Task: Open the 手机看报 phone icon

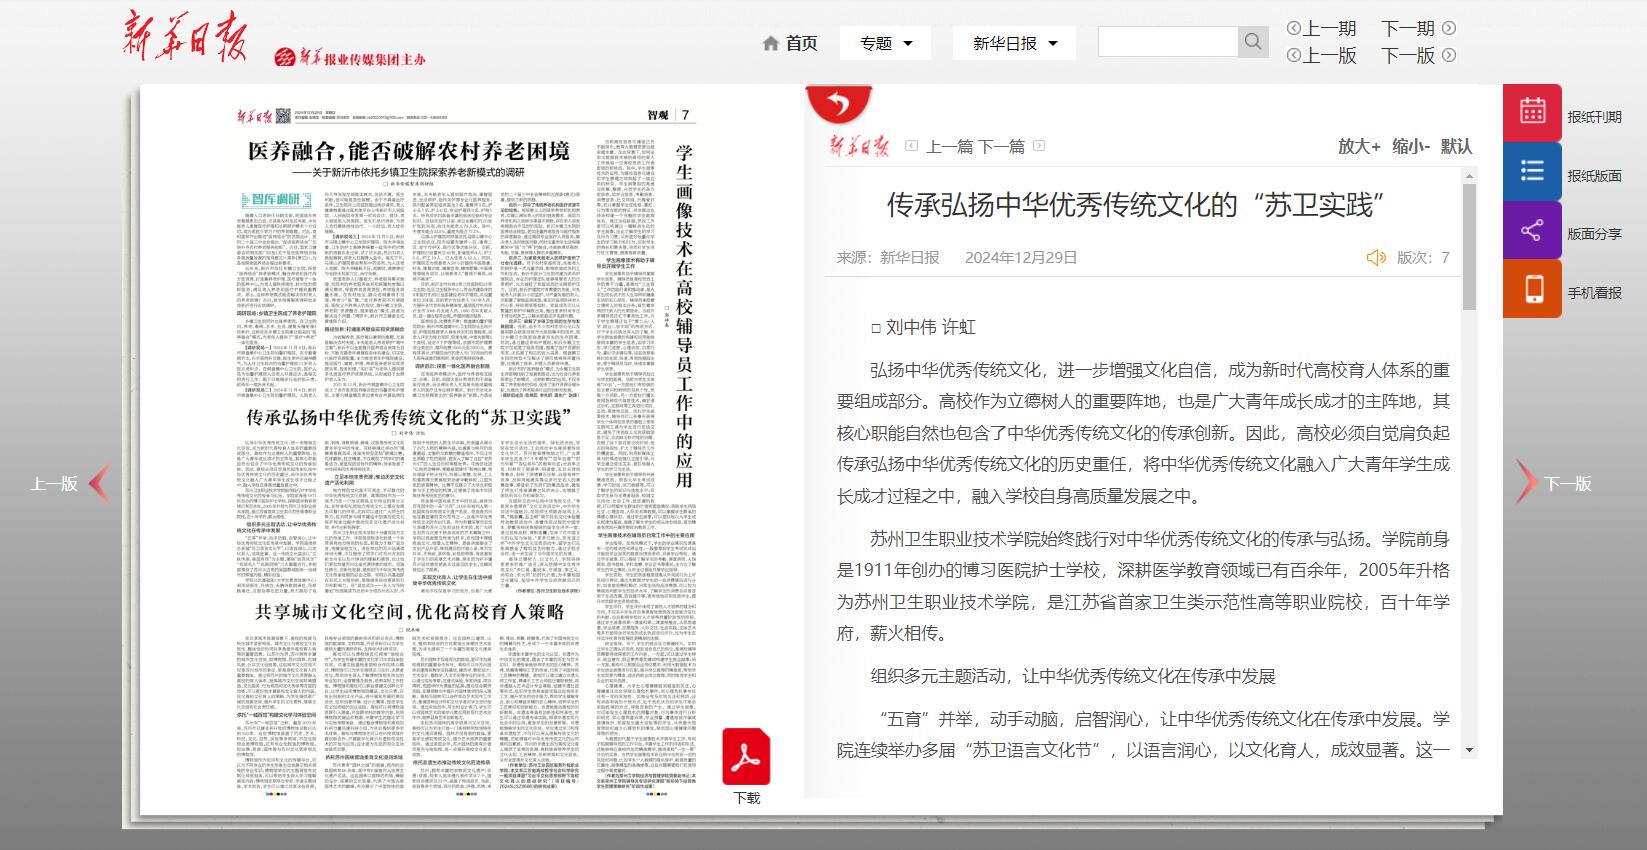Action: pyautogui.click(x=1532, y=289)
